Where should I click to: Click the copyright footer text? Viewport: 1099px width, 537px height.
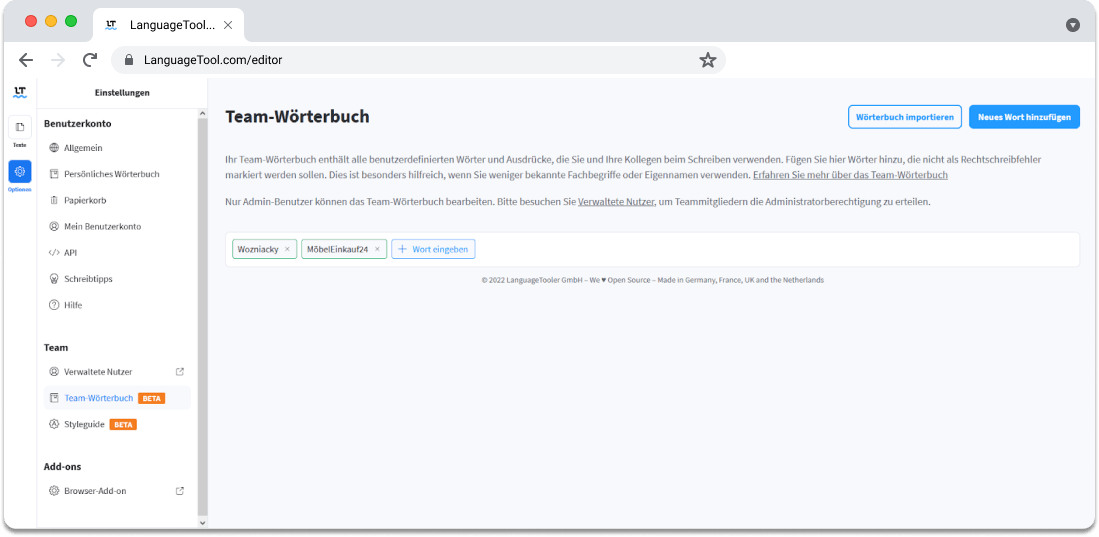click(653, 280)
